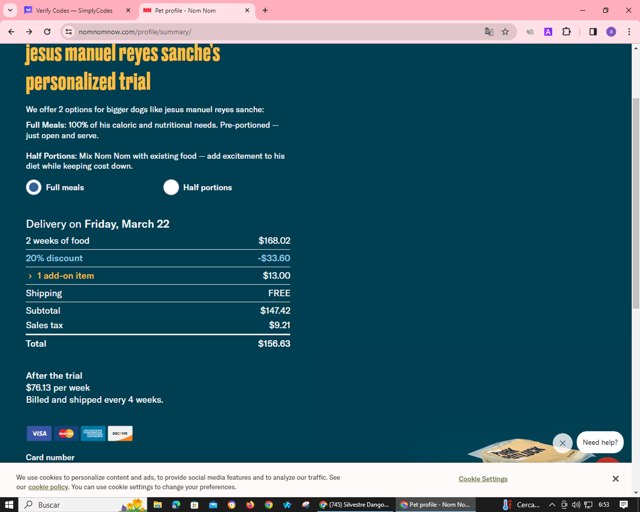Click the 20% discount line
The width and height of the screenshot is (640, 512).
point(158,258)
